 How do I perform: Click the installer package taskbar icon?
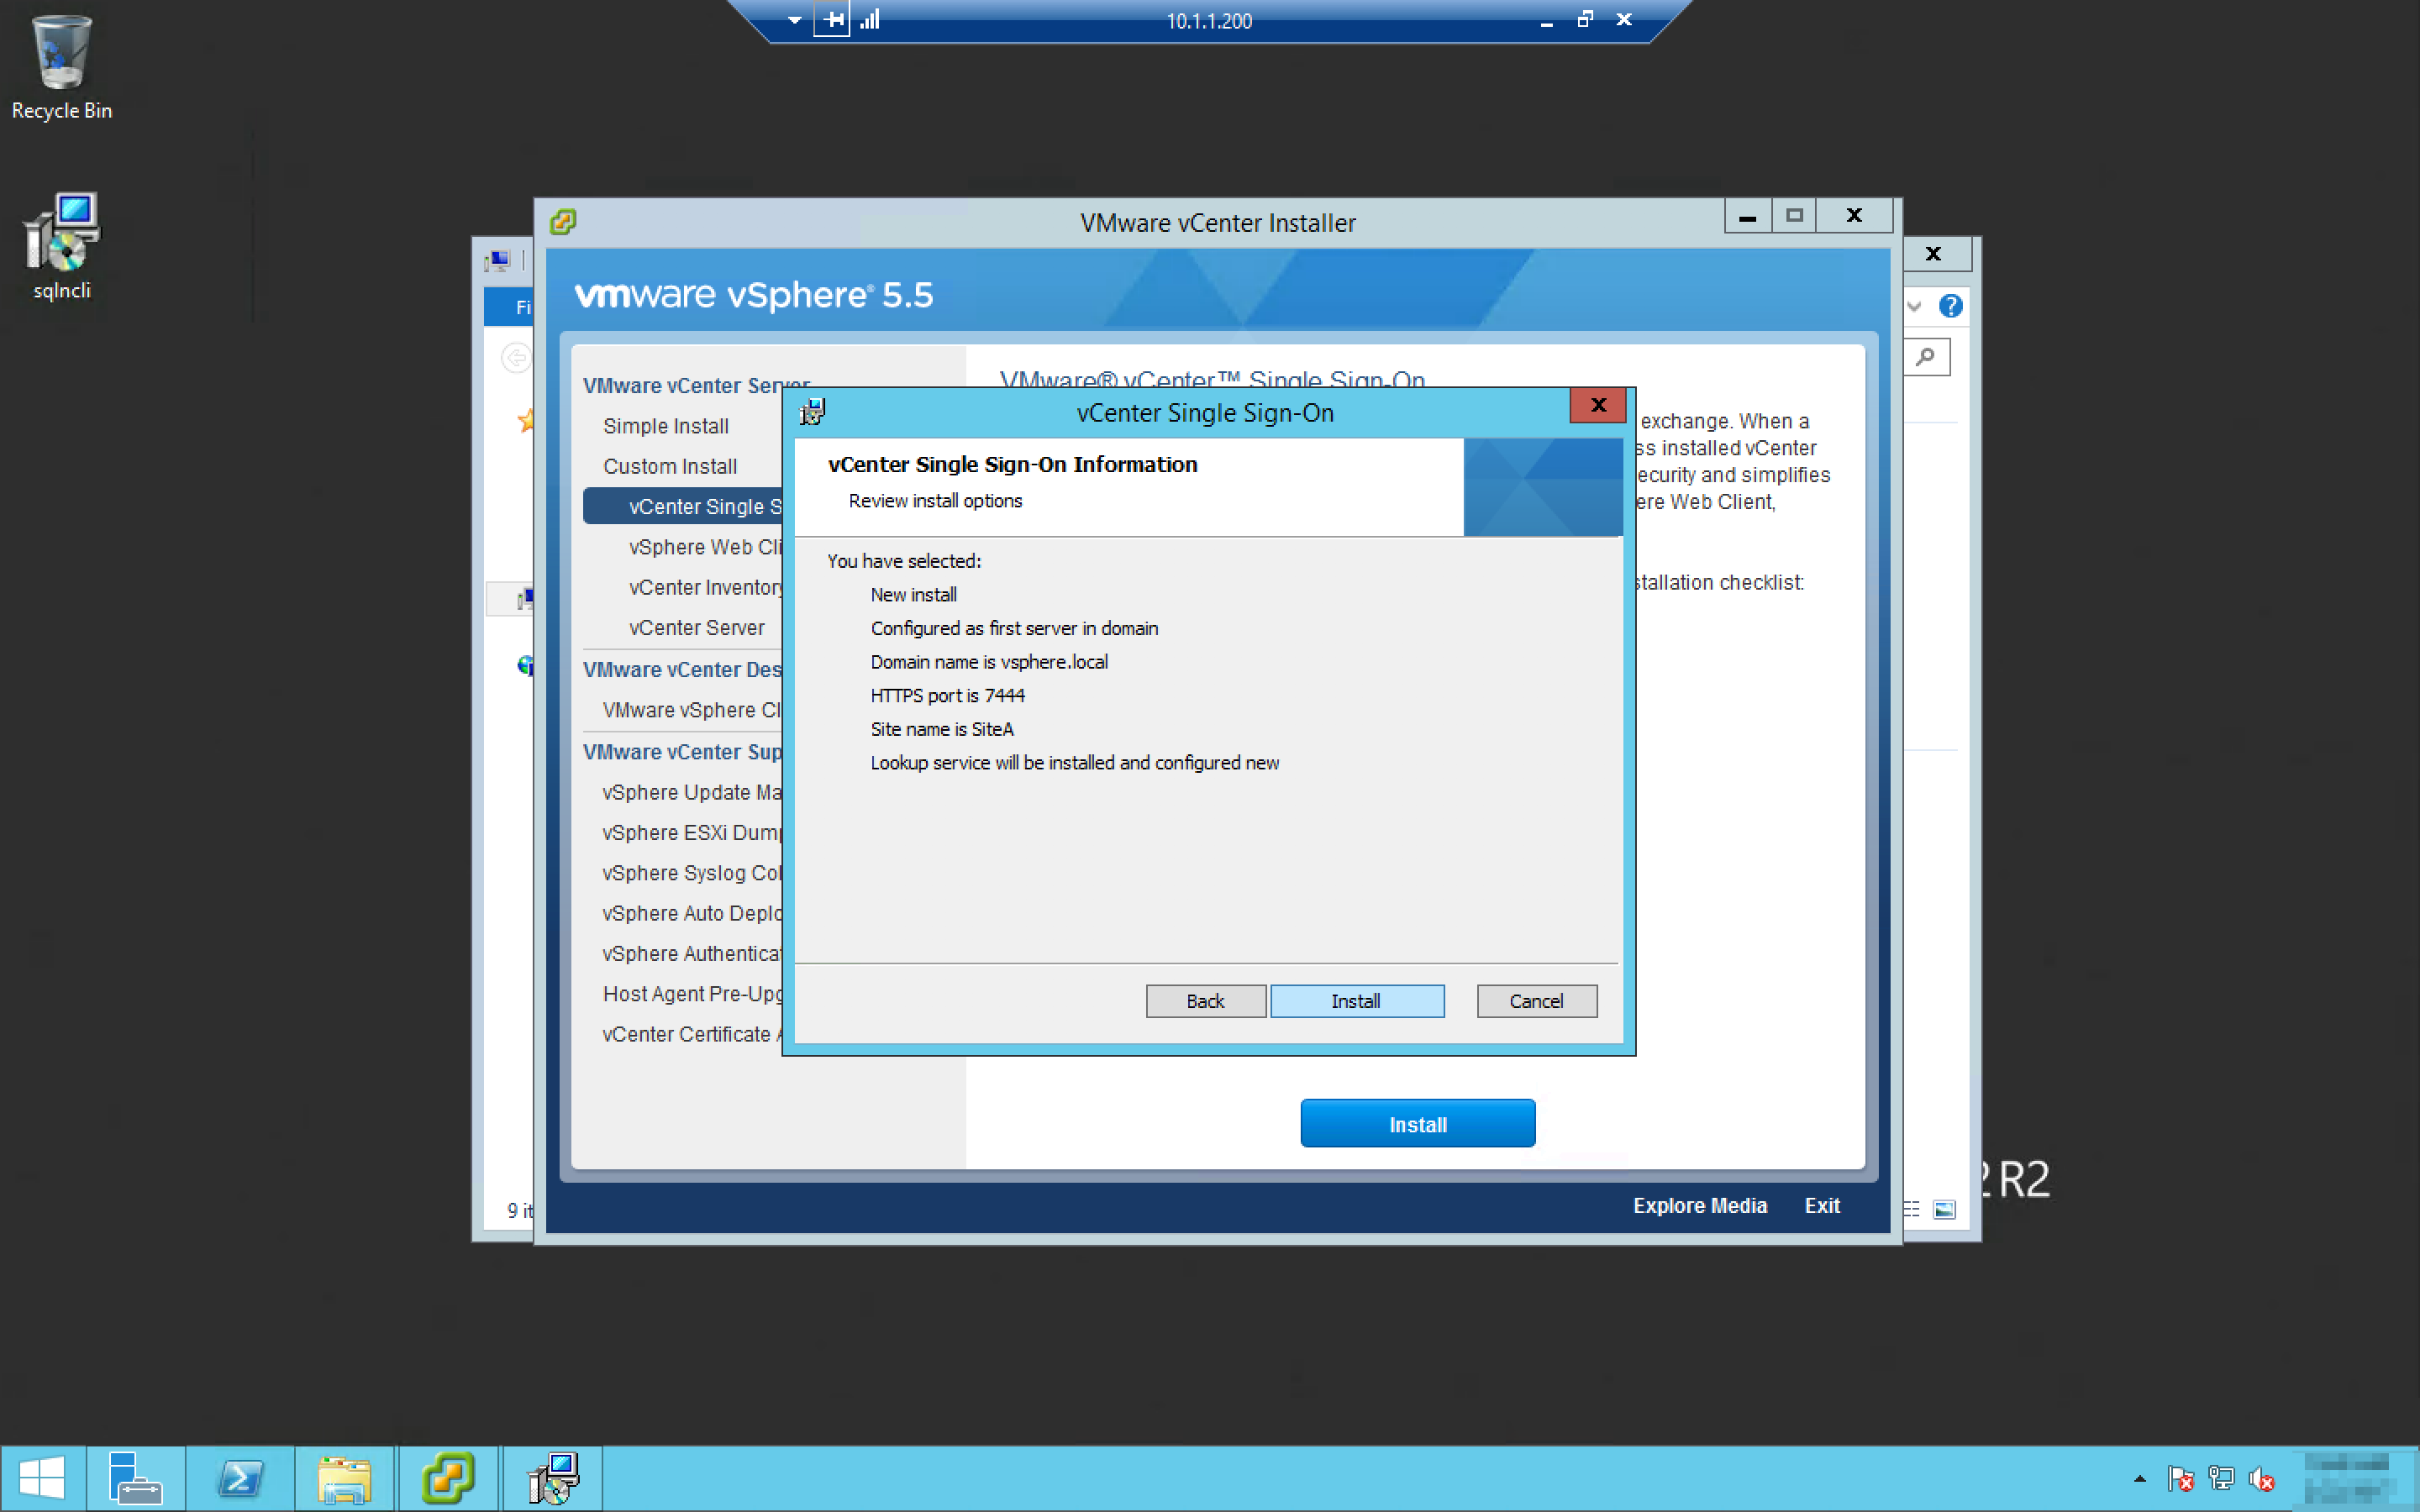tap(553, 1478)
